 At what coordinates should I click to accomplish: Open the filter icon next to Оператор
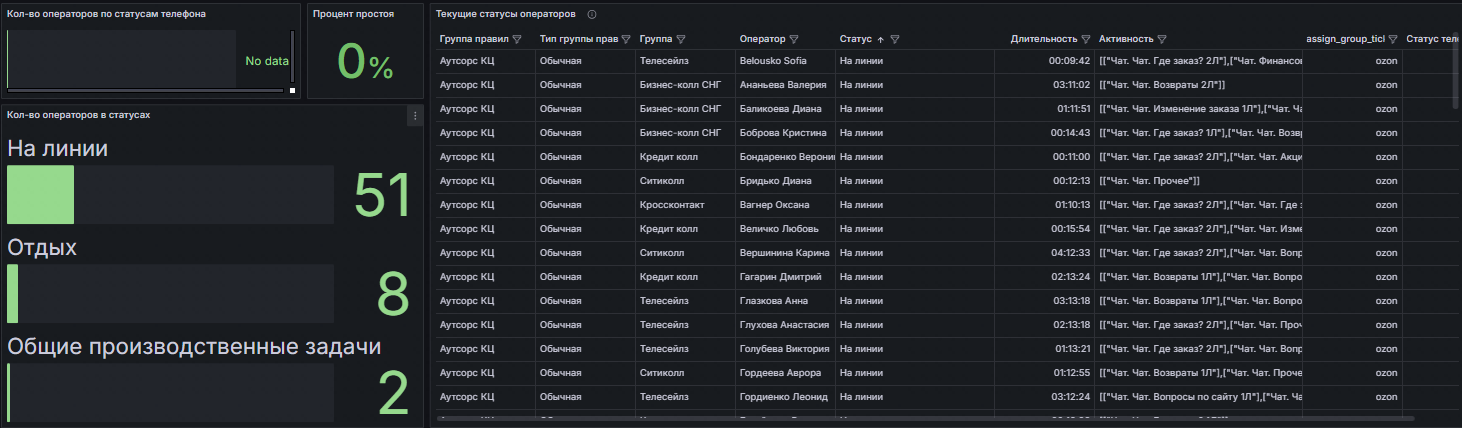click(793, 40)
